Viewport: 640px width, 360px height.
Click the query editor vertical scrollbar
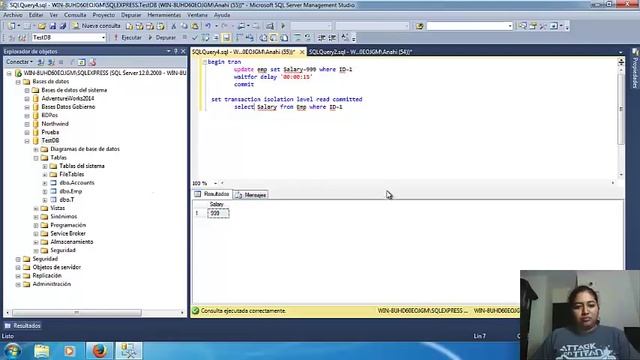tap(621, 109)
